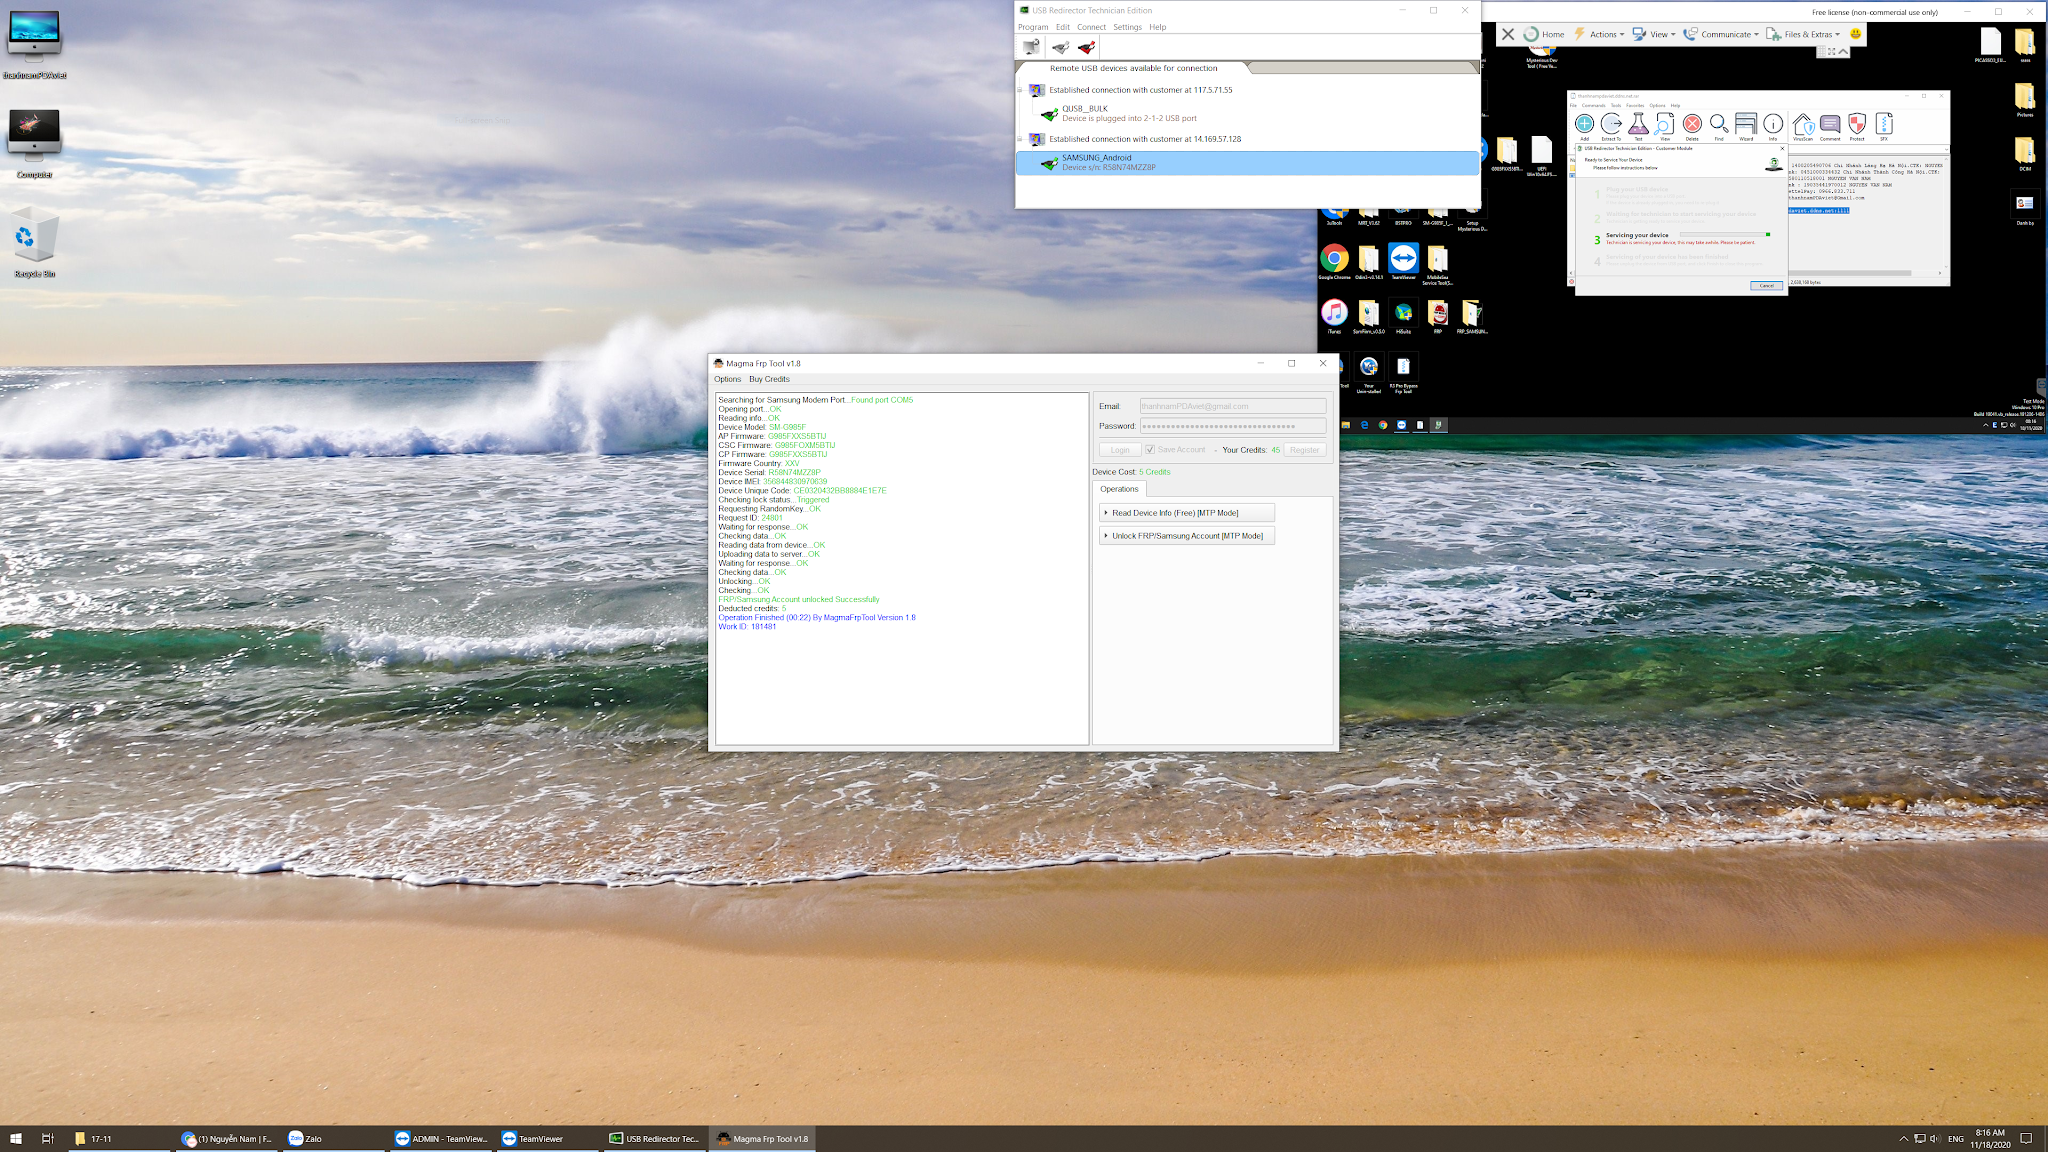
Task: Collapse the customer 117.5.71.55 connection node
Action: coord(1020,90)
